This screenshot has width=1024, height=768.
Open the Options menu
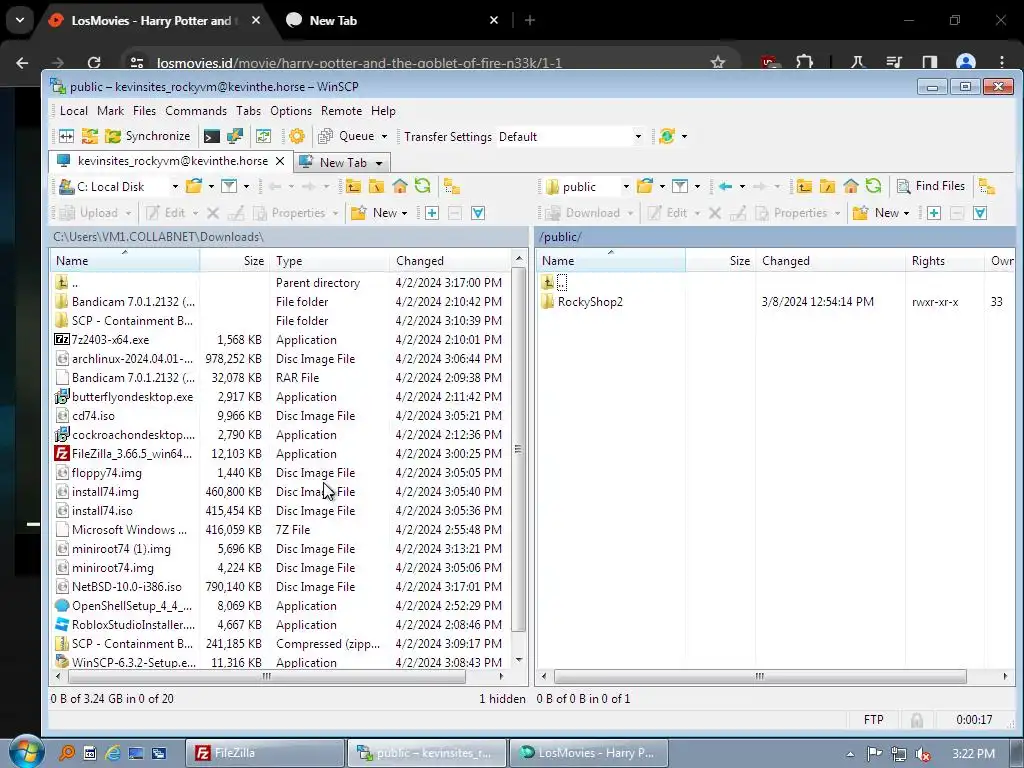pyautogui.click(x=291, y=111)
